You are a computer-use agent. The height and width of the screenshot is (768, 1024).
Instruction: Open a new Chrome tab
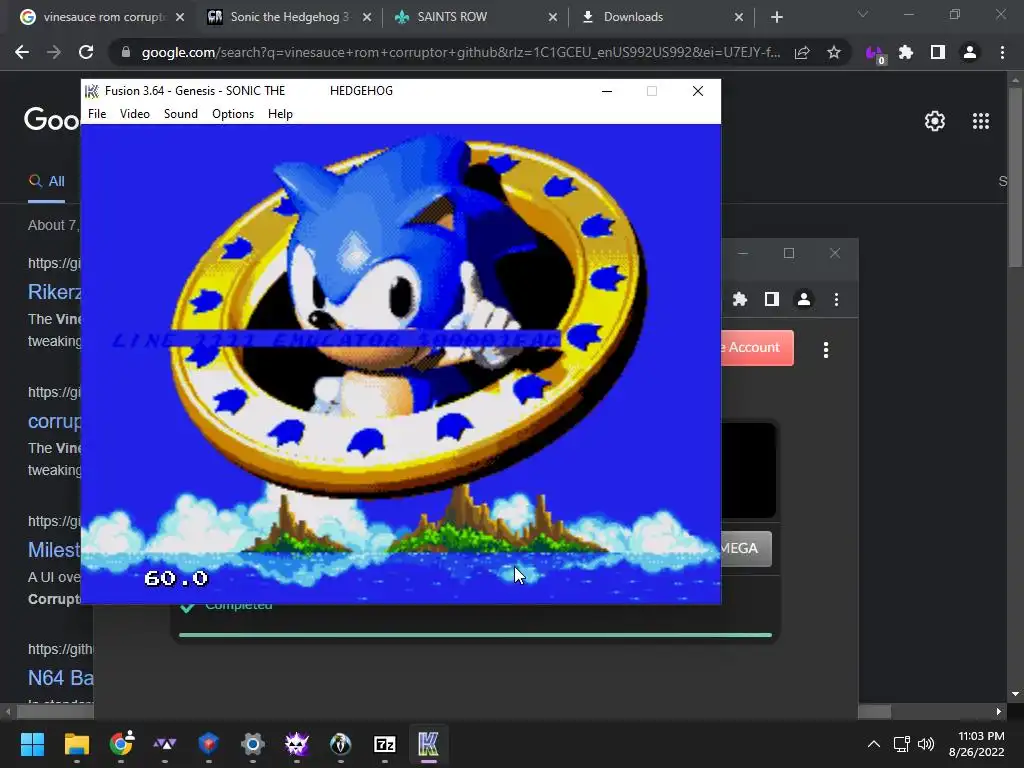[776, 17]
